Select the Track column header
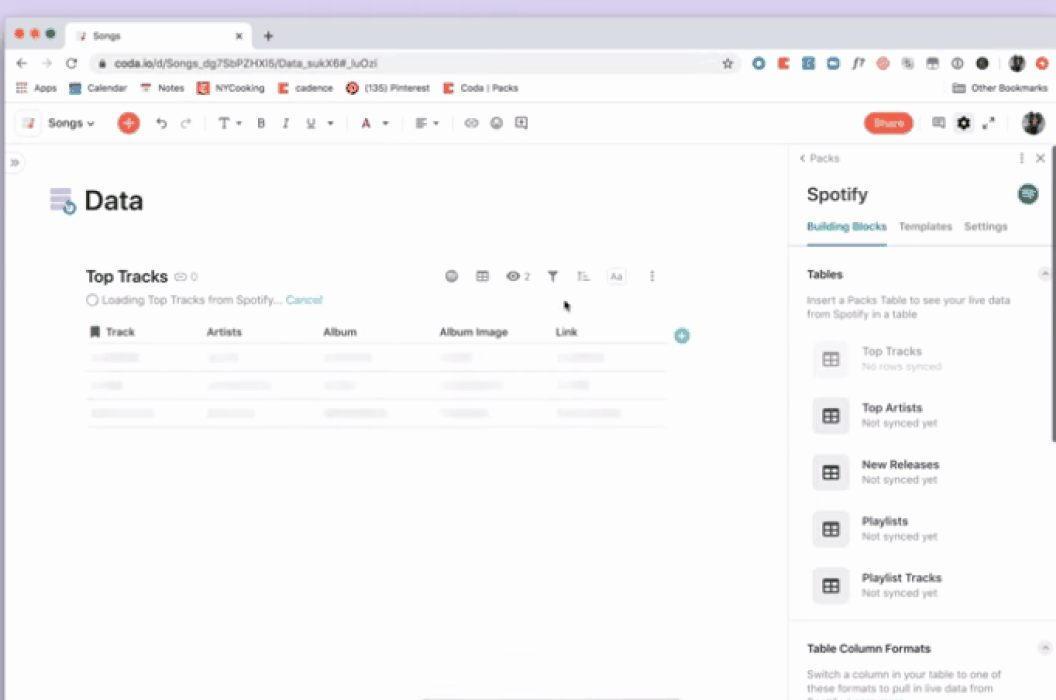Viewport: 1056px width, 700px height. [120, 331]
